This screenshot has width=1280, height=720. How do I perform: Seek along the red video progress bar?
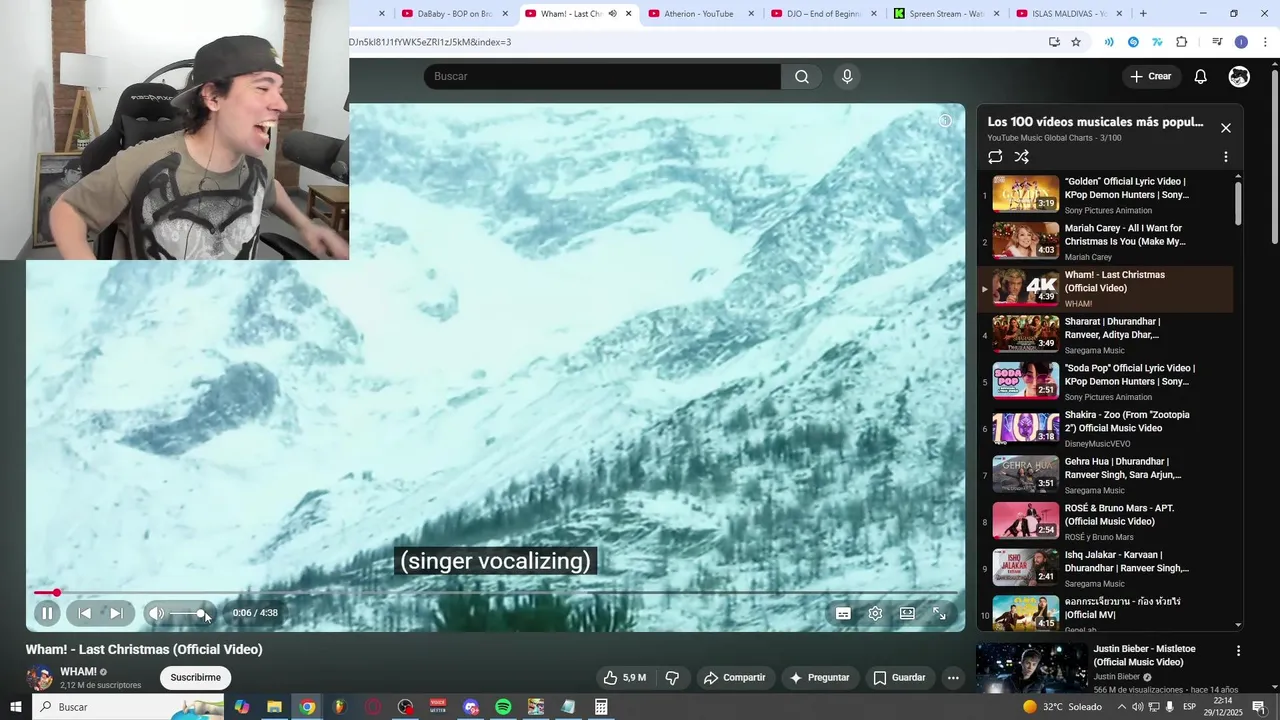[x=495, y=593]
